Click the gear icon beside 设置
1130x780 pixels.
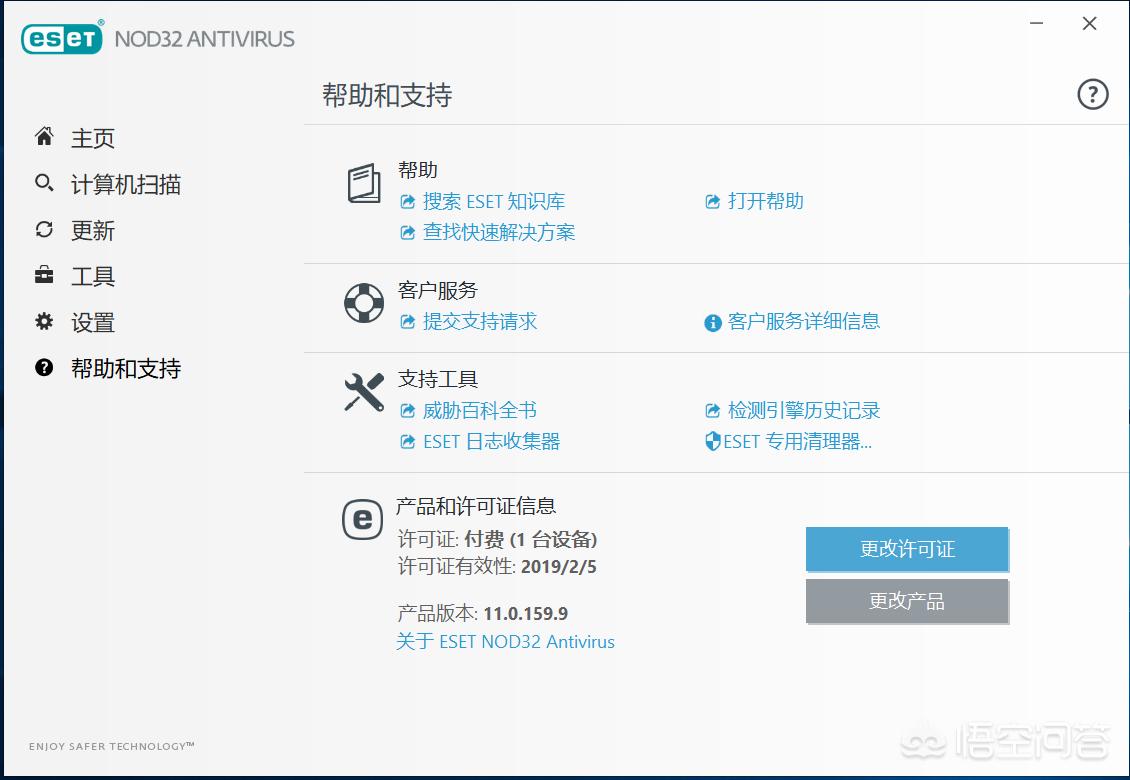(44, 322)
